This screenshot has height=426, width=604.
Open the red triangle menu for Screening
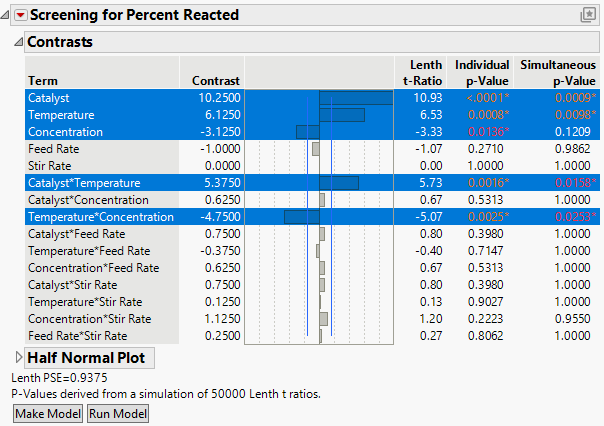coord(20,15)
